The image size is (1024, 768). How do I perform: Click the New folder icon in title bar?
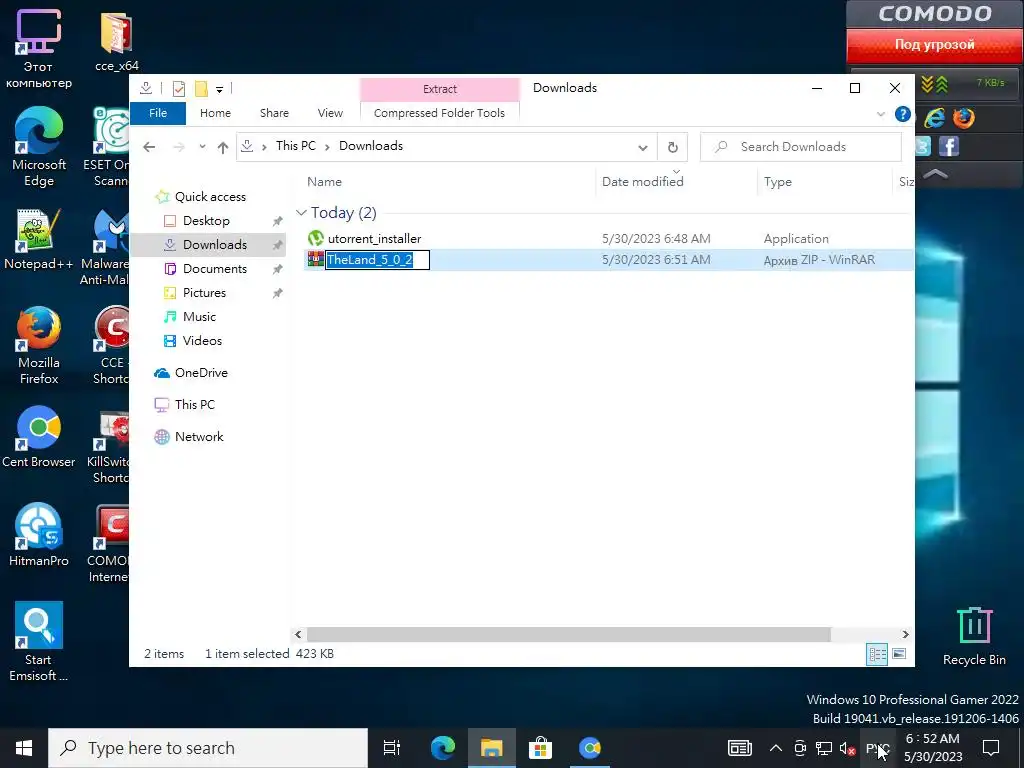(201, 88)
